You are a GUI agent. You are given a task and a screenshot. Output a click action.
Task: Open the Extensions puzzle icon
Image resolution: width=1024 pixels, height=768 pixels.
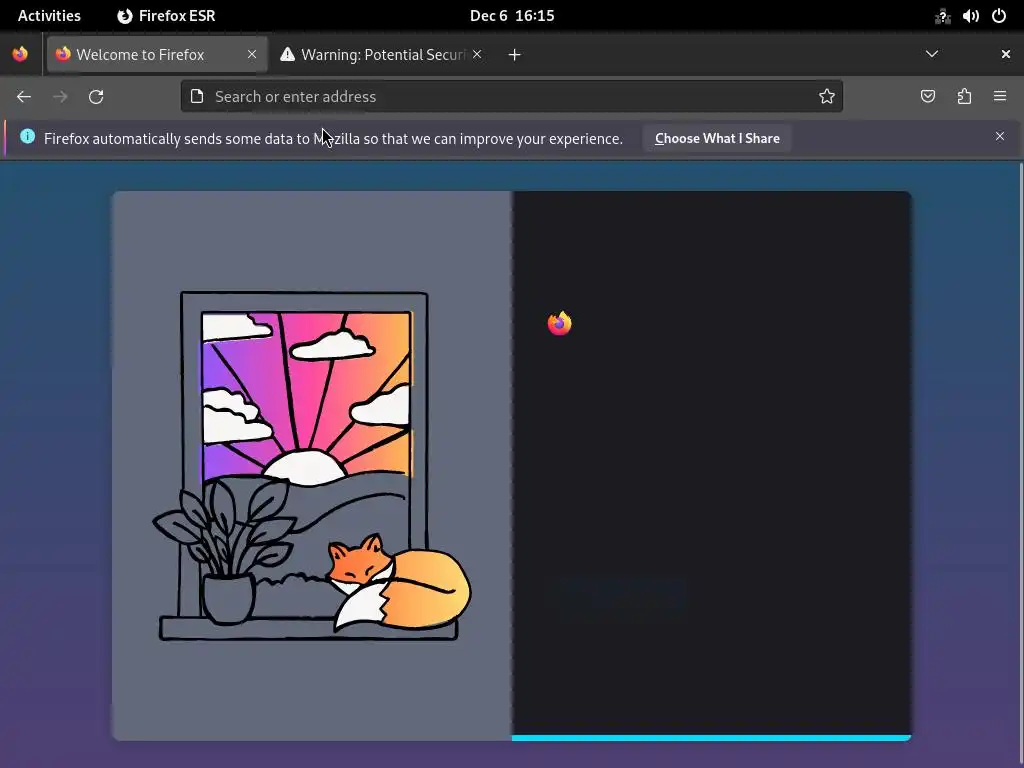pos(964,97)
